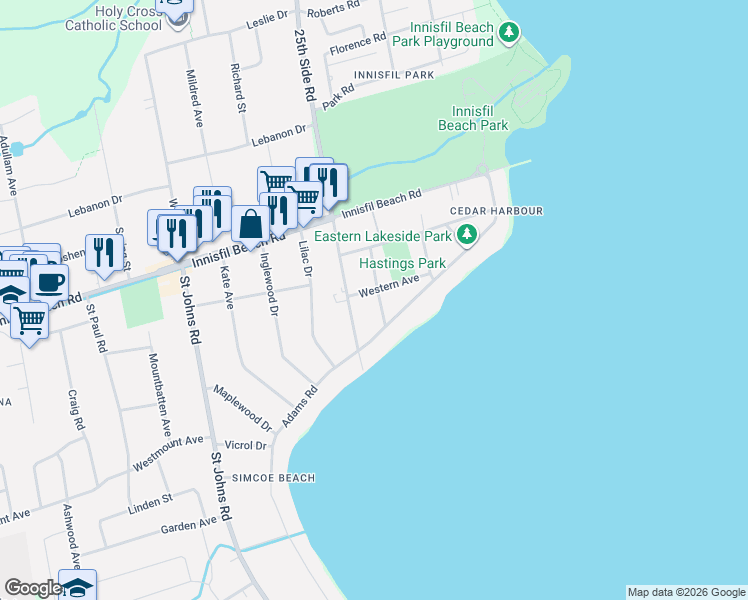The image size is (748, 600).
Task: Click the restaurant marker above St Johns Rd
Action: tap(177, 236)
